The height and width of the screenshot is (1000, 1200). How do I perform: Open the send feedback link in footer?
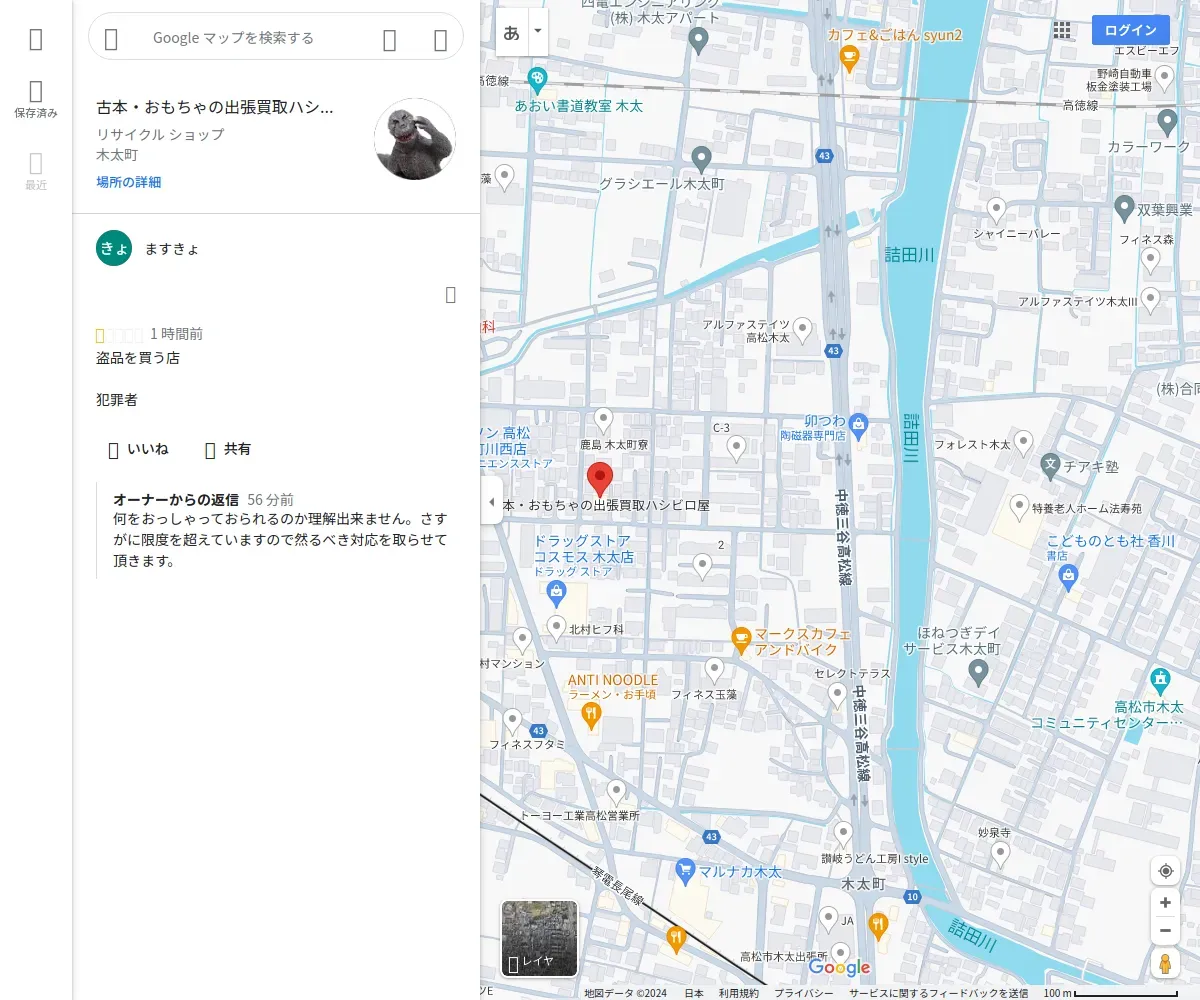pyautogui.click(x=938, y=993)
